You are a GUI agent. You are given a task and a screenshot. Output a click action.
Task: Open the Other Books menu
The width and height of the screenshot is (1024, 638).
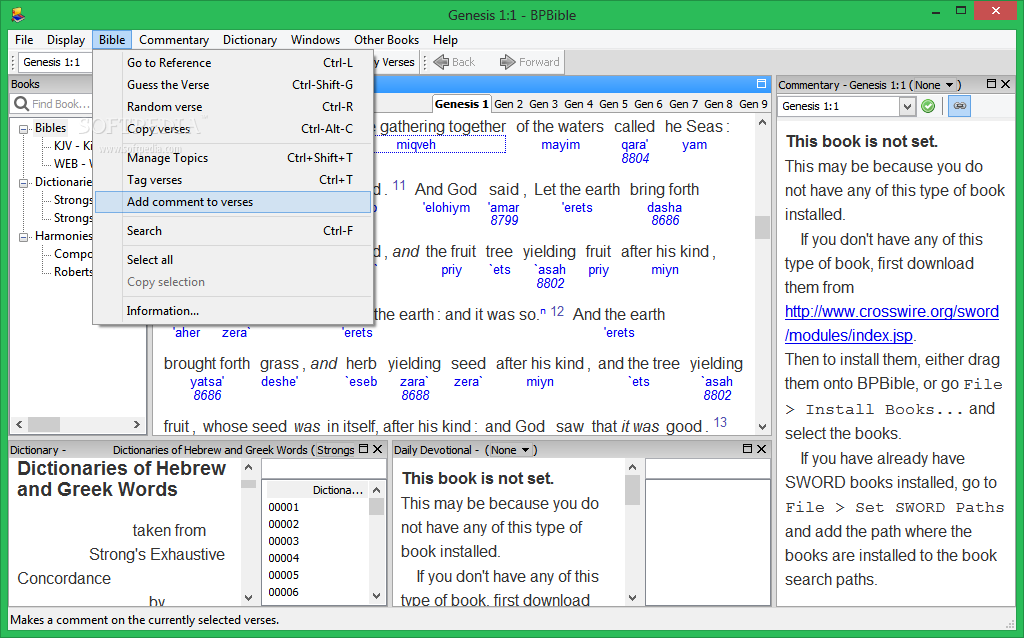[387, 40]
